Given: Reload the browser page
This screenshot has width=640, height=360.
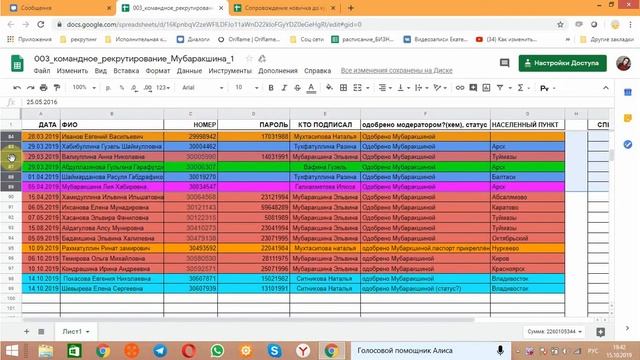Looking at the screenshot, I should [41, 24].
